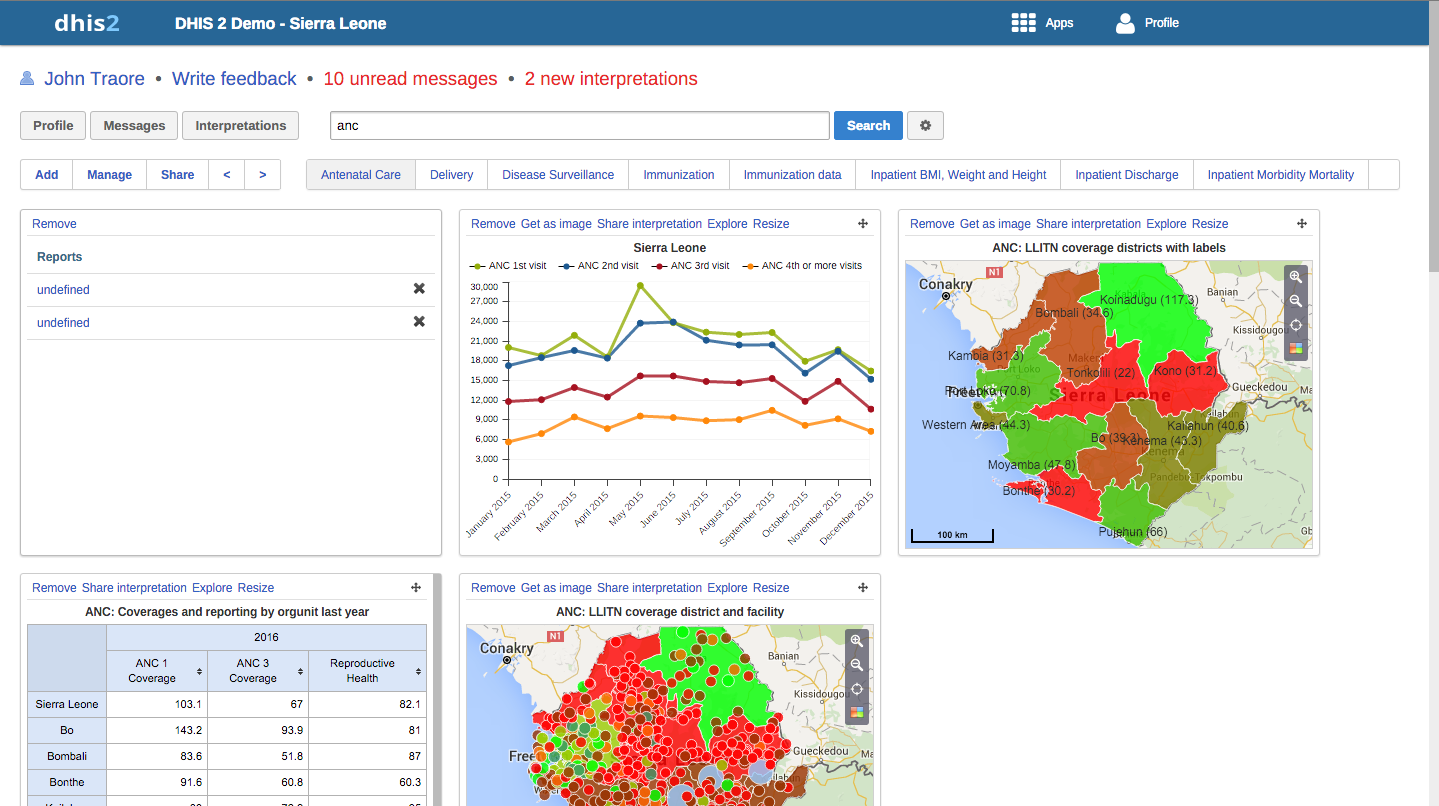This screenshot has width=1439, height=806.
Task: Click the map's zoom-to-extent crosshair icon
Action: [x=1295, y=325]
